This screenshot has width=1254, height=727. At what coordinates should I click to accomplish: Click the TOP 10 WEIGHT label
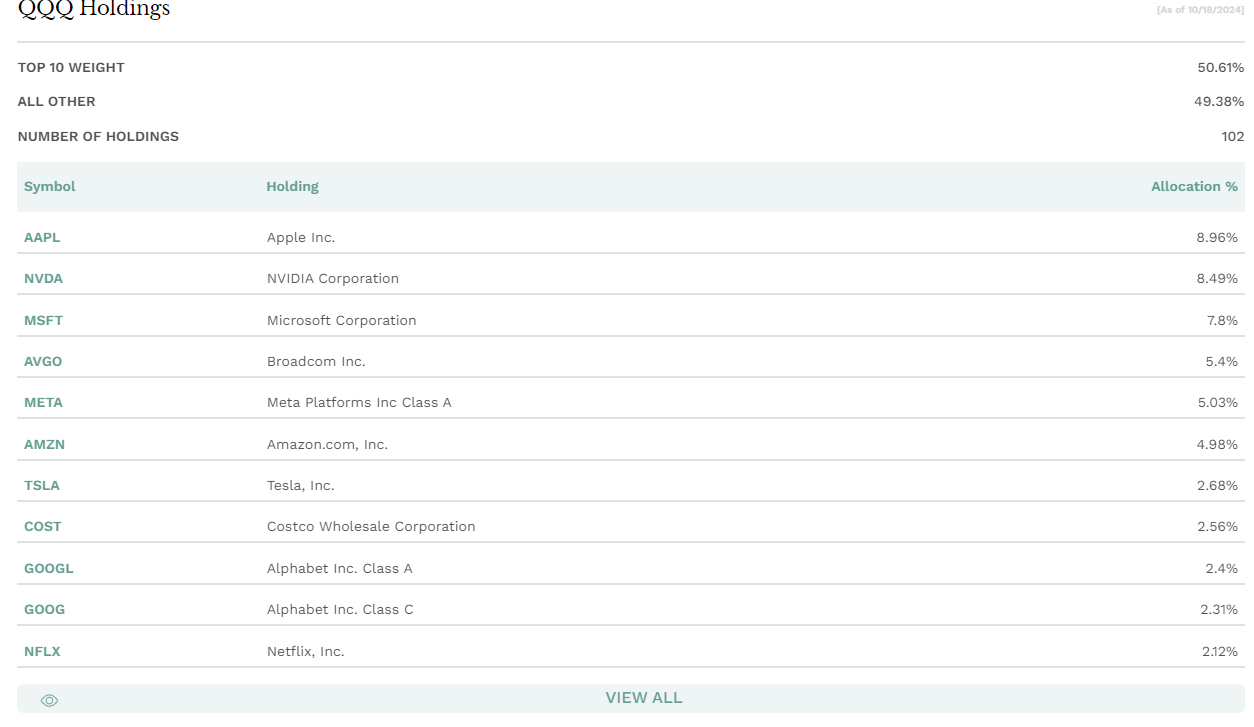(71, 68)
